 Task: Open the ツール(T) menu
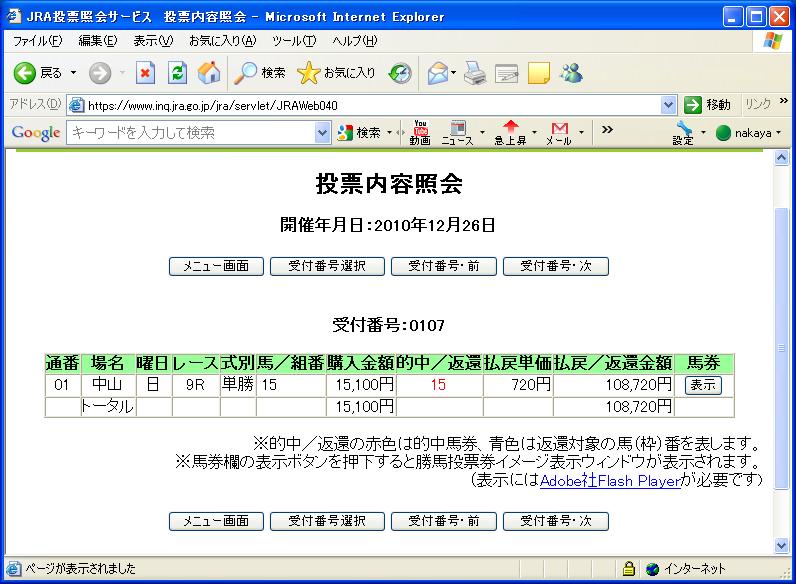click(x=294, y=41)
